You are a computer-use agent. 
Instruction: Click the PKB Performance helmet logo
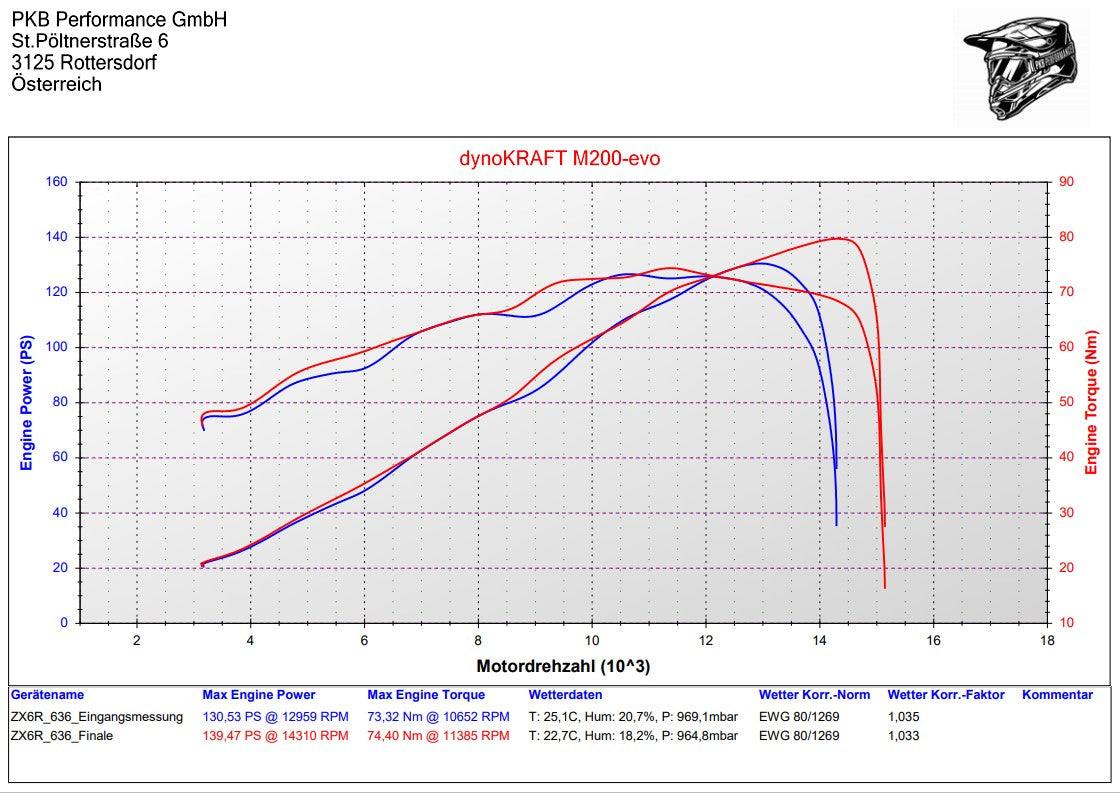coord(1020,66)
